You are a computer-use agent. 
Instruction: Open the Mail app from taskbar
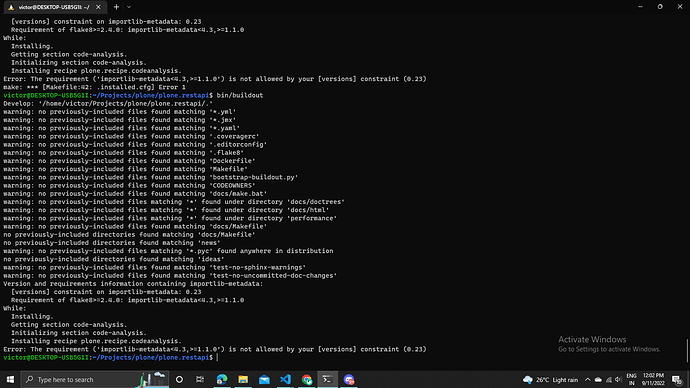(x=264, y=379)
